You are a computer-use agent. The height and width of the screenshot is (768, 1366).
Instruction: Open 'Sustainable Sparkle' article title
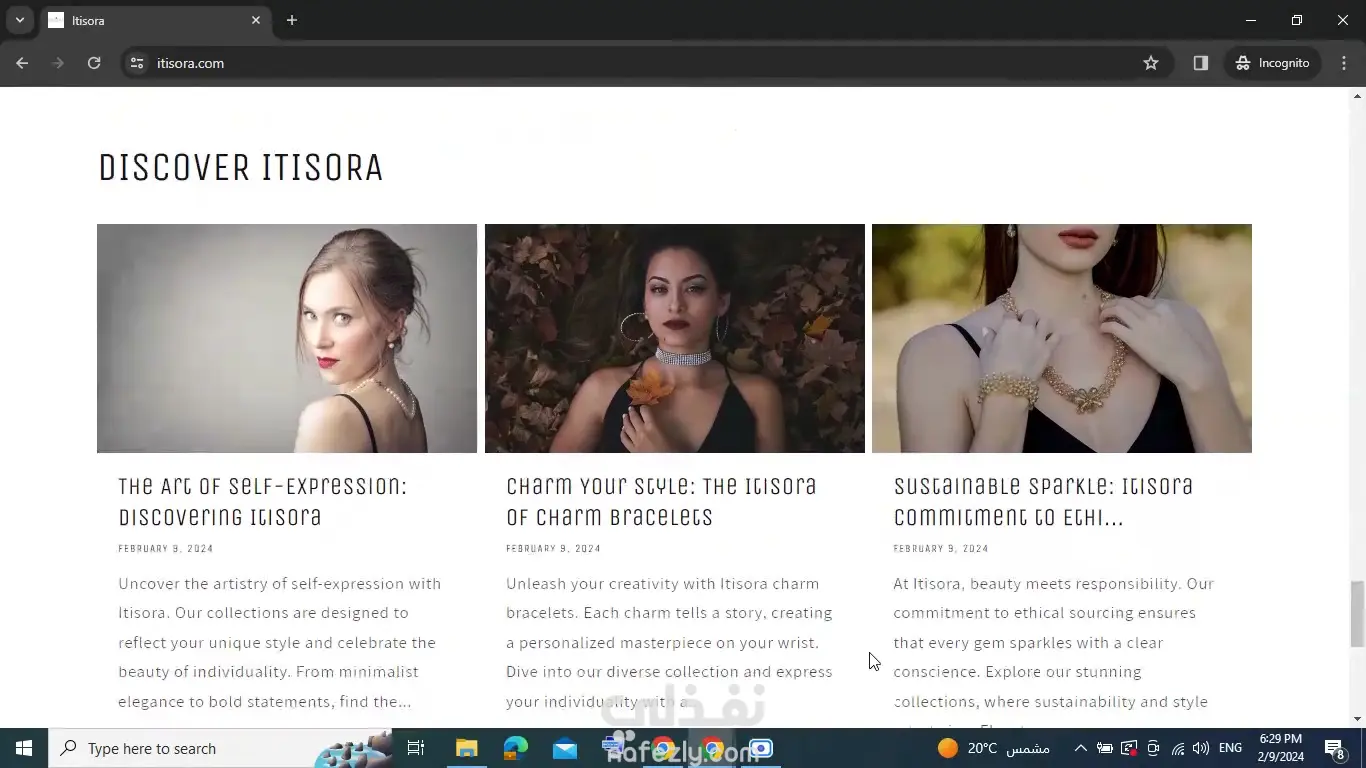pos(1043,501)
